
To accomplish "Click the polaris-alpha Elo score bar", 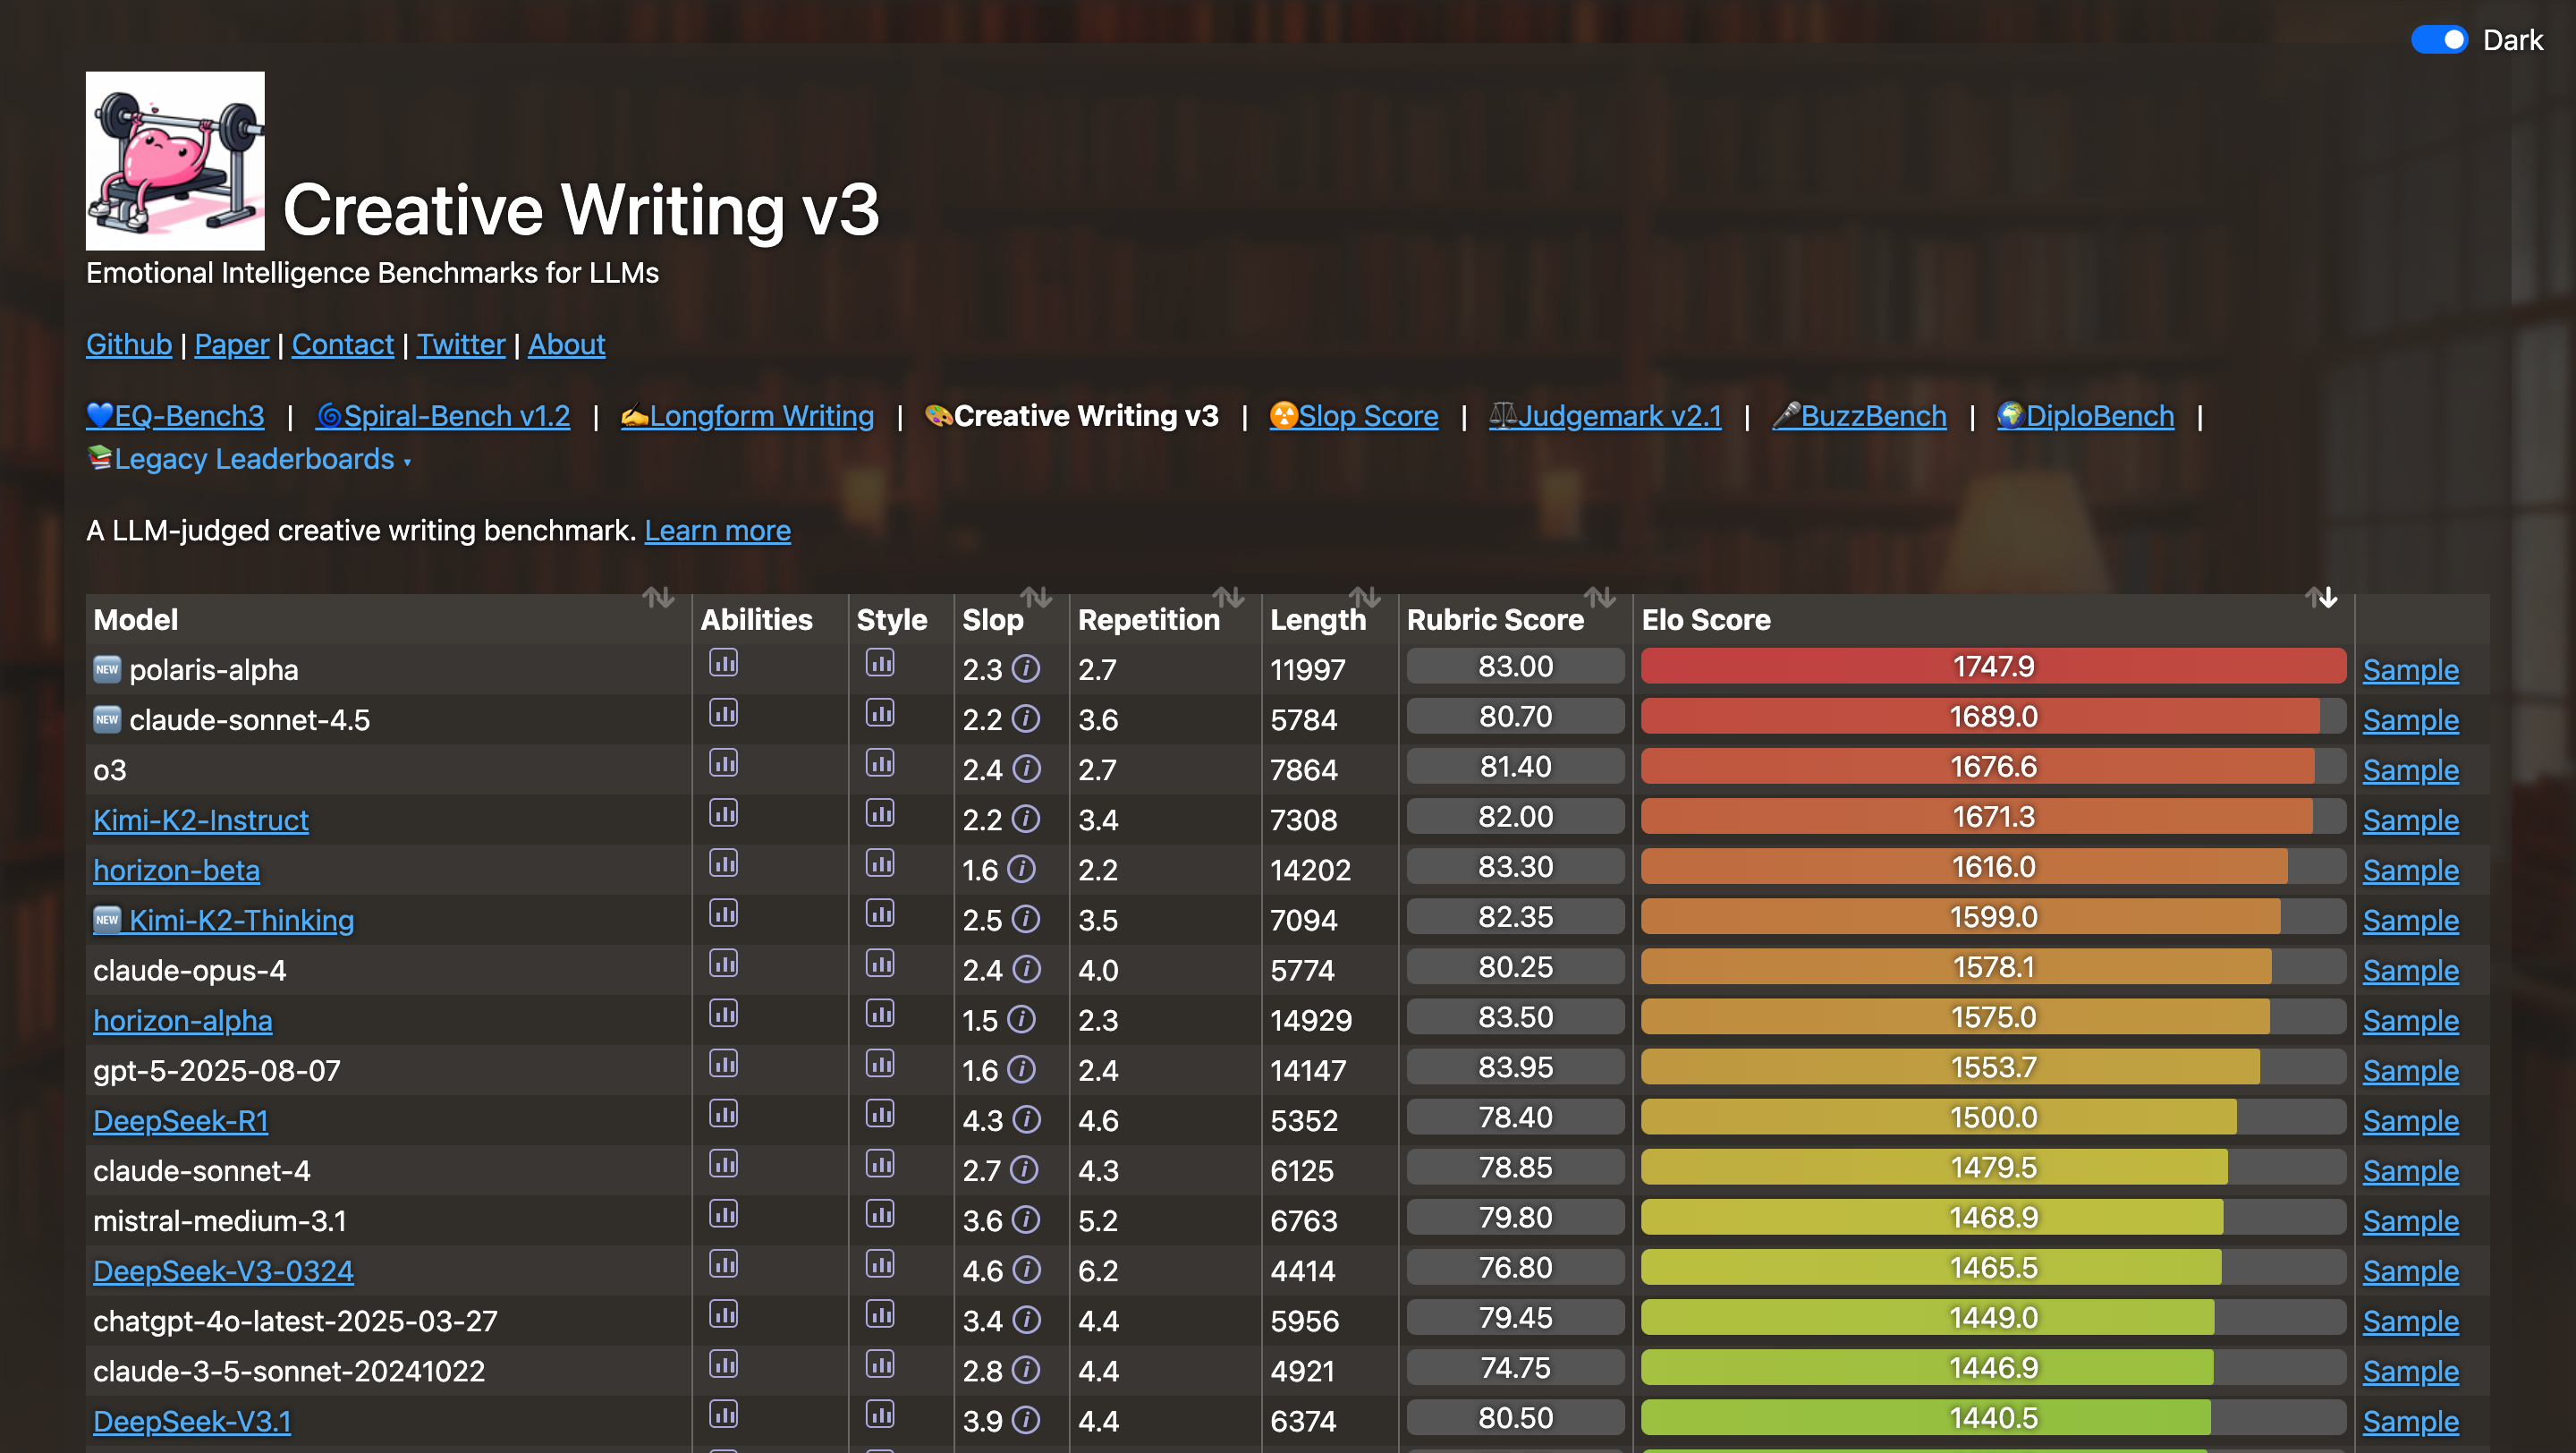I will coord(1992,667).
